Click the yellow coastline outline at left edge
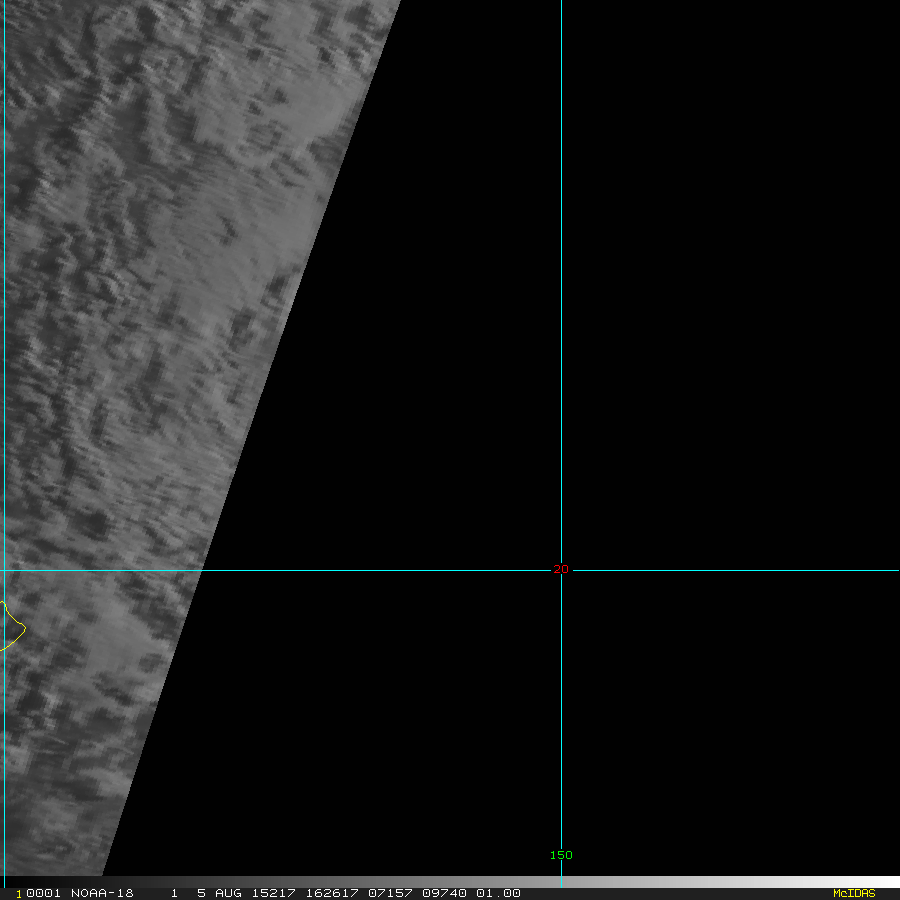The image size is (900, 900). (x=18, y=630)
